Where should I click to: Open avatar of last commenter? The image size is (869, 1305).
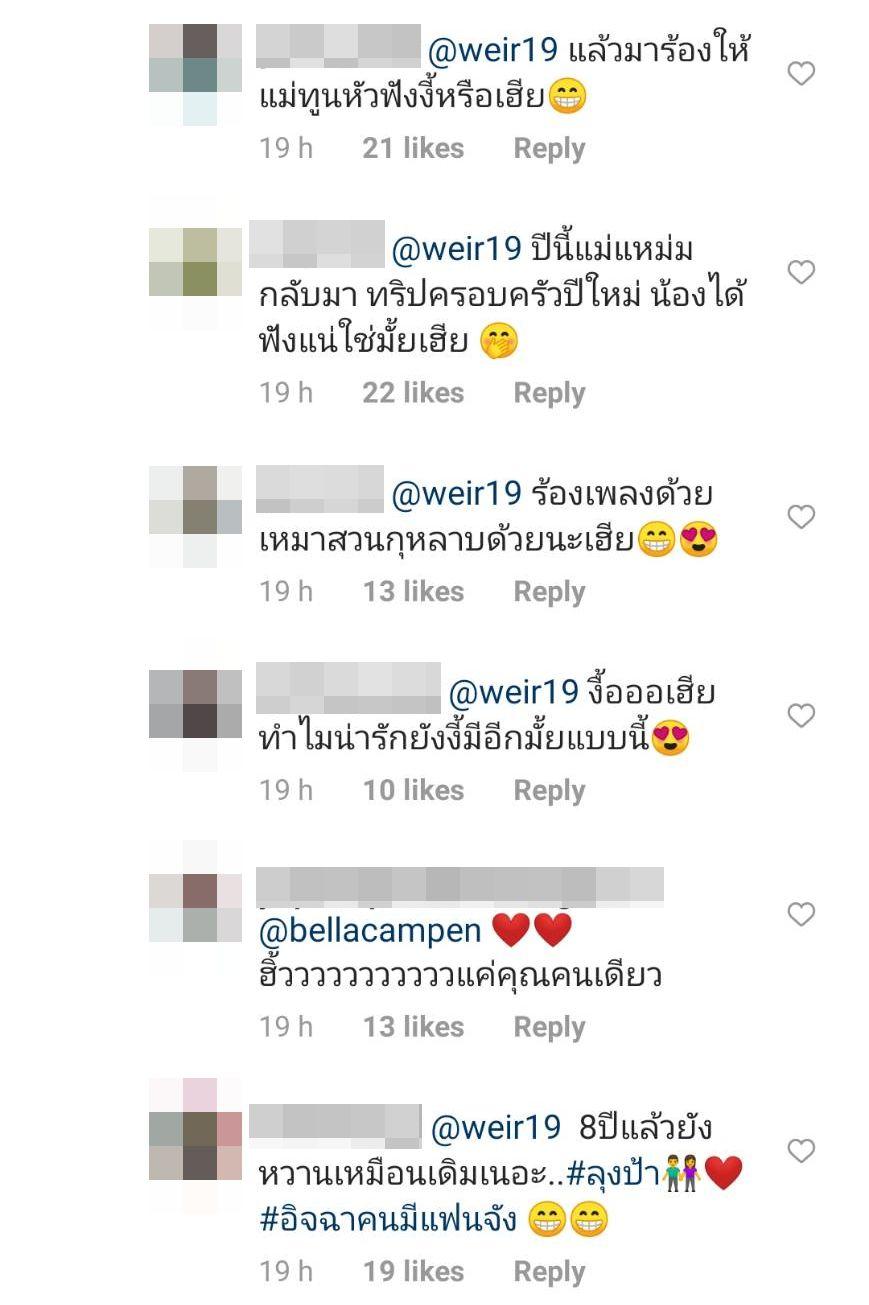click(196, 1145)
